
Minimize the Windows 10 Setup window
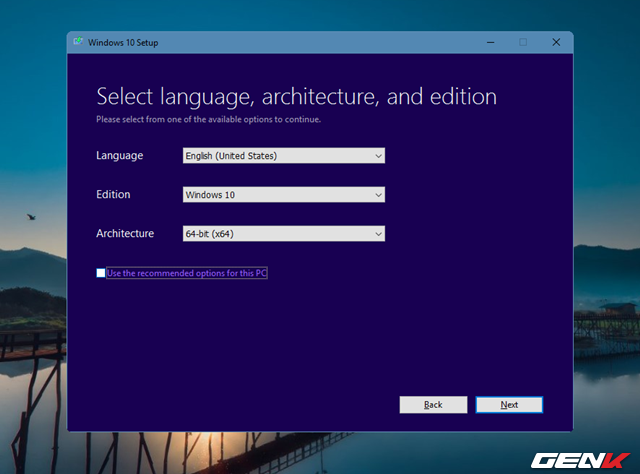click(x=491, y=42)
